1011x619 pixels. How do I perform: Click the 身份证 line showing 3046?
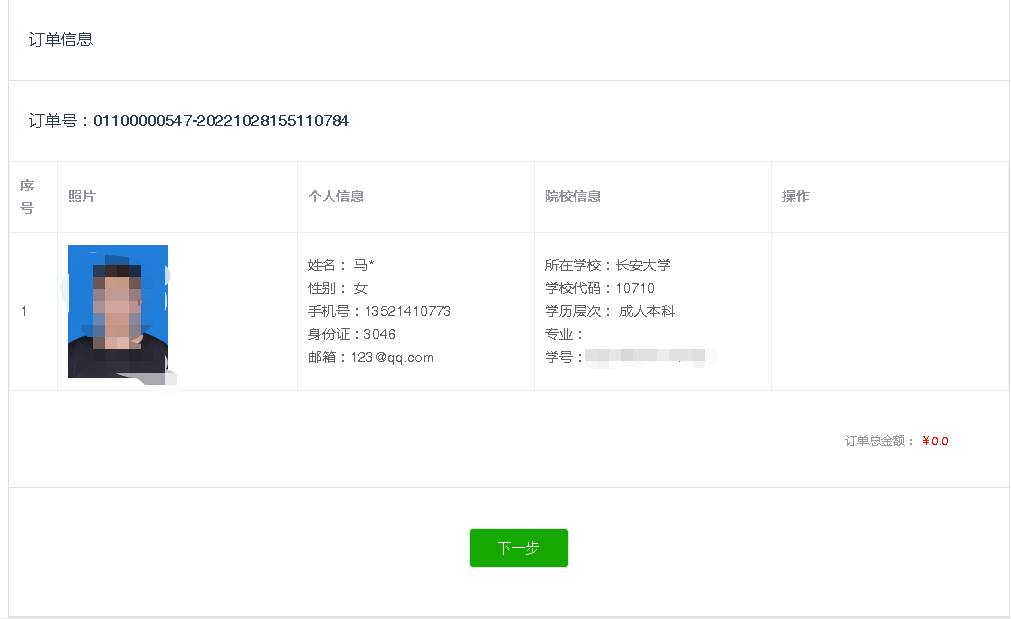click(352, 334)
